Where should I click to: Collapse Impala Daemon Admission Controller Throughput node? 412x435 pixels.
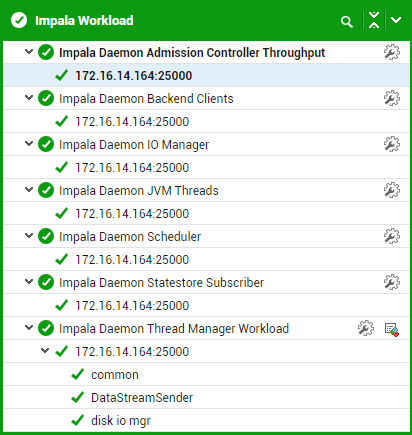29,52
